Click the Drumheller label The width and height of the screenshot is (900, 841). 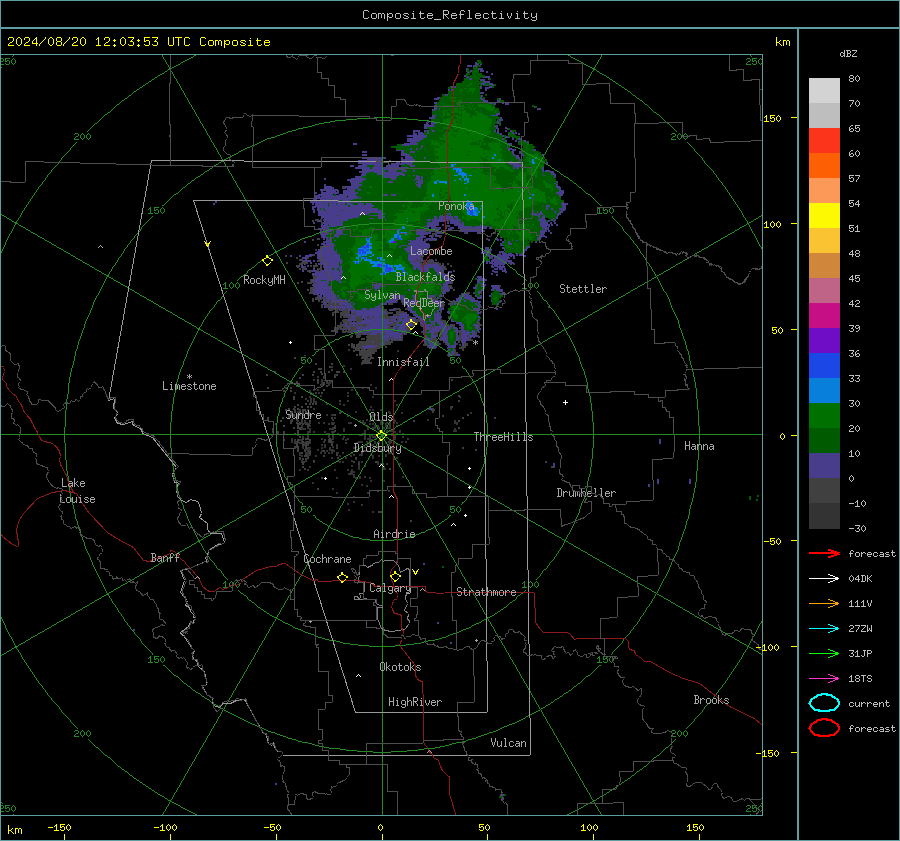pyautogui.click(x=586, y=493)
